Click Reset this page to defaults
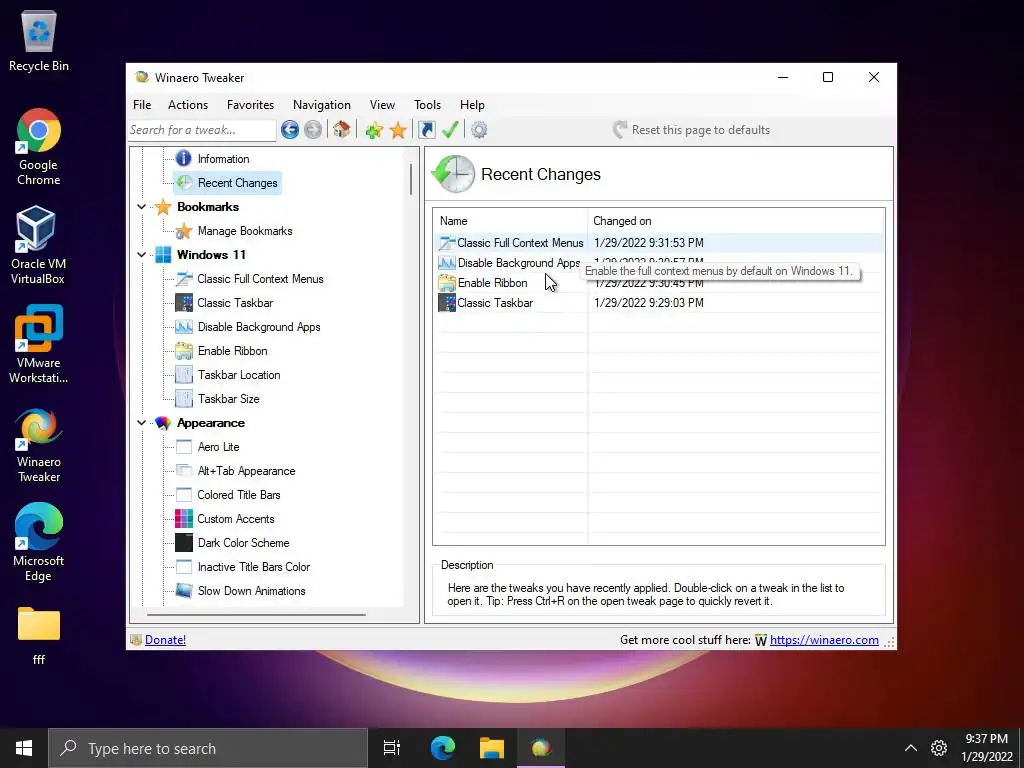This screenshot has width=1024, height=768. click(x=692, y=130)
